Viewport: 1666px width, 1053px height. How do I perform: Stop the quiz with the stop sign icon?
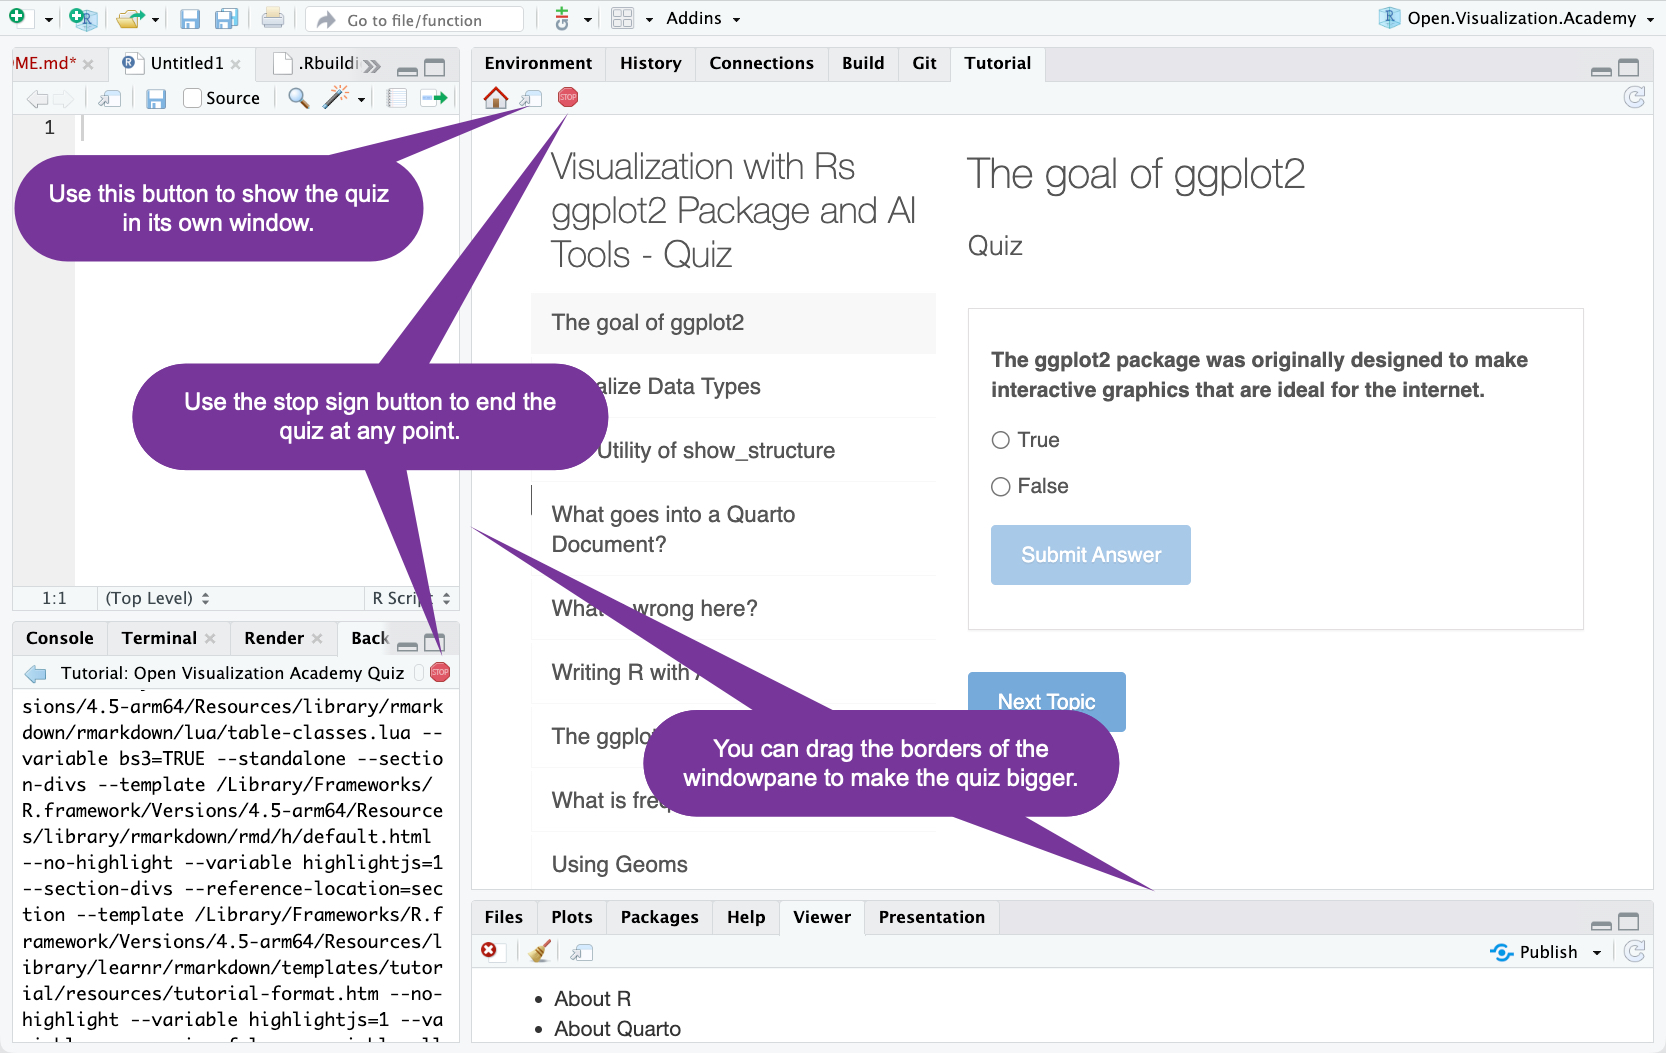pos(567,97)
